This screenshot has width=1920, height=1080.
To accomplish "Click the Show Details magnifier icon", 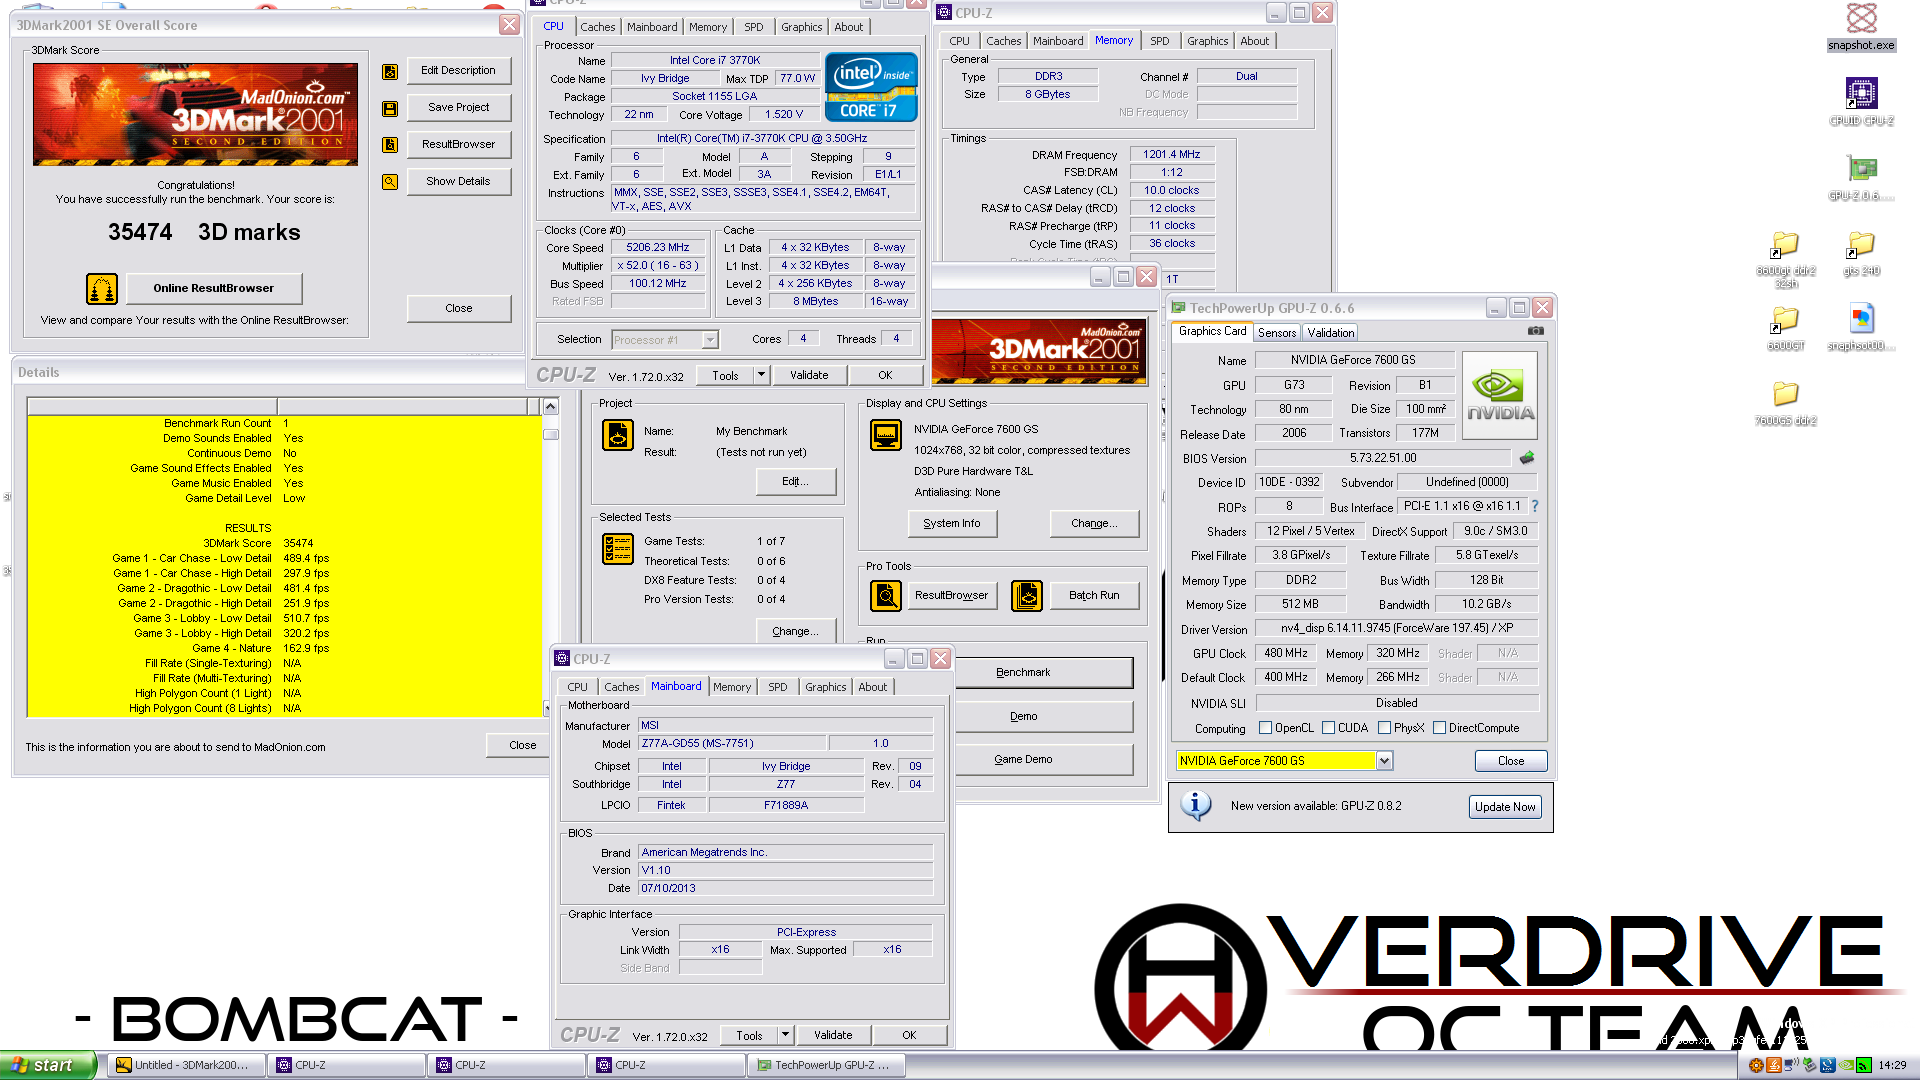I will (x=390, y=182).
